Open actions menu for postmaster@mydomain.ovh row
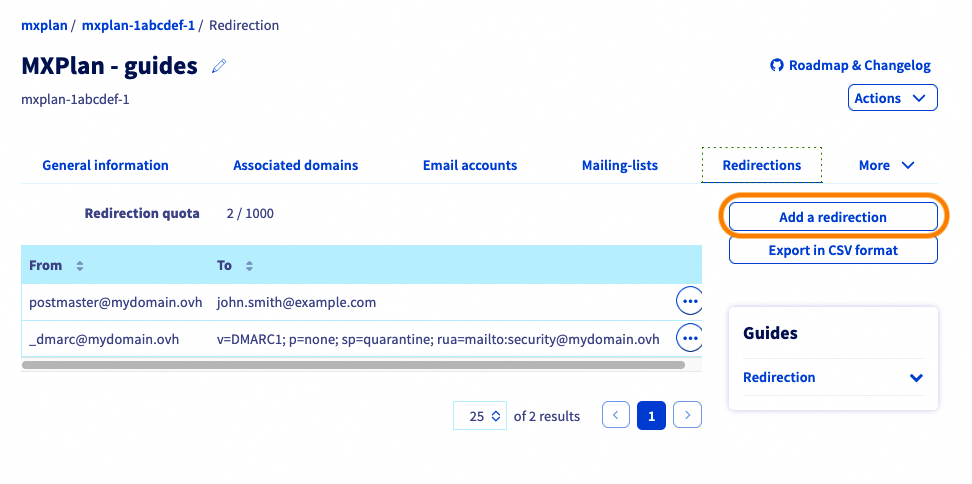The image size is (972, 484). pyautogui.click(x=689, y=300)
